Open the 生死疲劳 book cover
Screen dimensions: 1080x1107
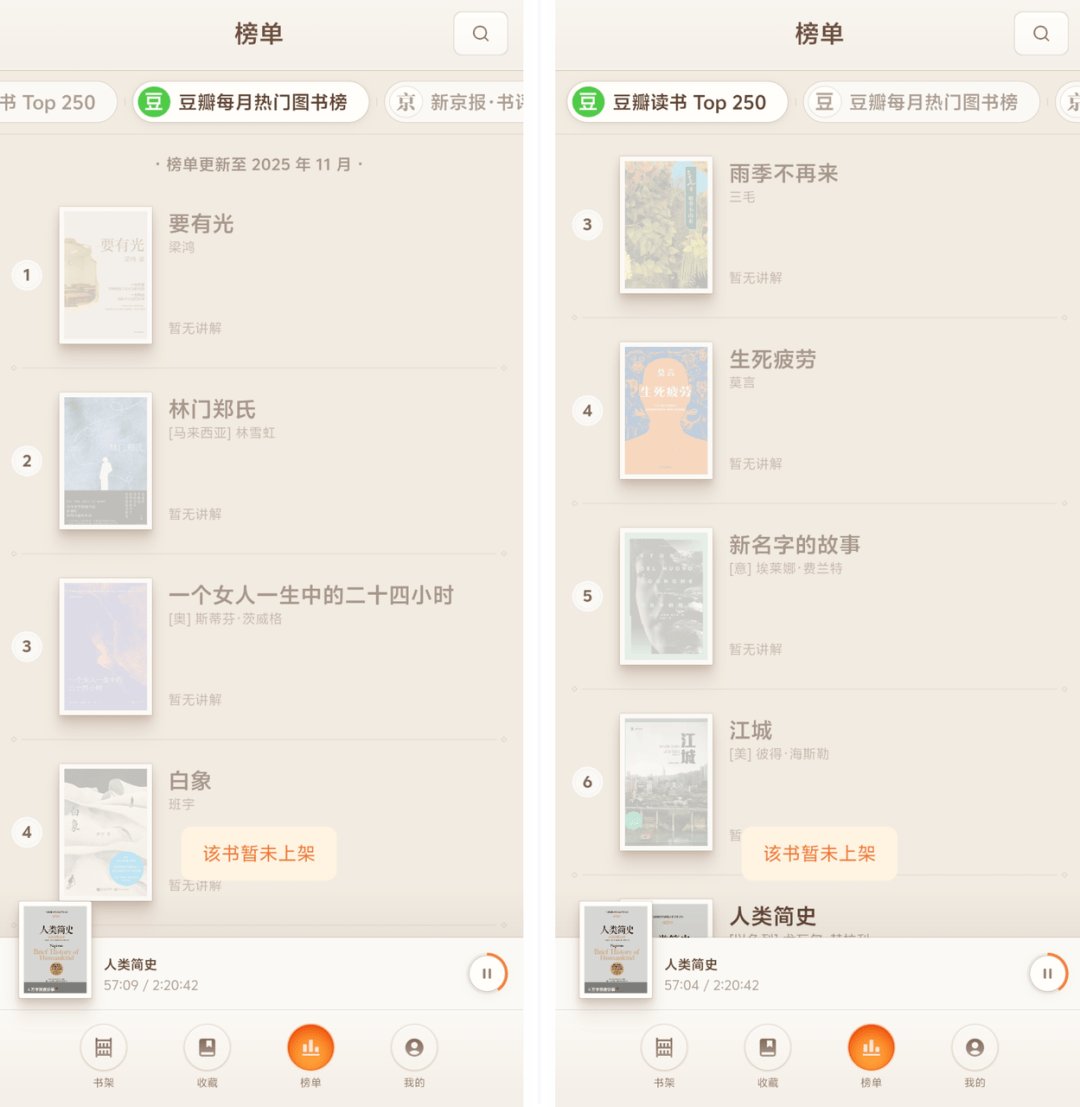pos(666,410)
